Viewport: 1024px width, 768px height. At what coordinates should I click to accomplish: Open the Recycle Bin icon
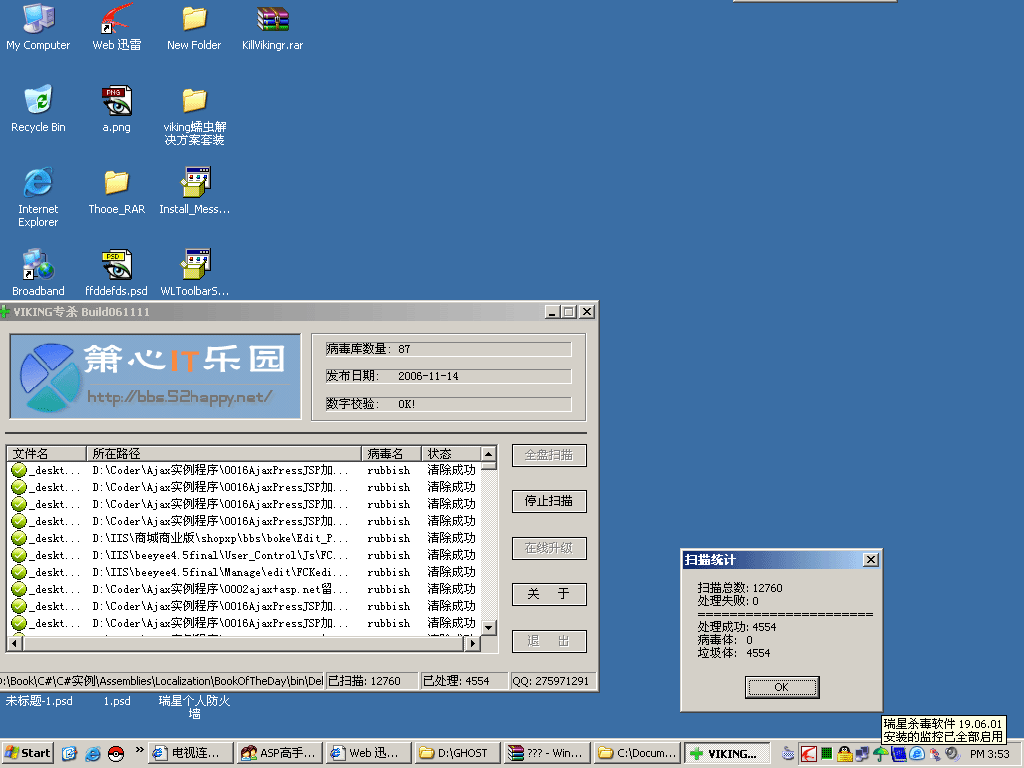[x=38, y=102]
